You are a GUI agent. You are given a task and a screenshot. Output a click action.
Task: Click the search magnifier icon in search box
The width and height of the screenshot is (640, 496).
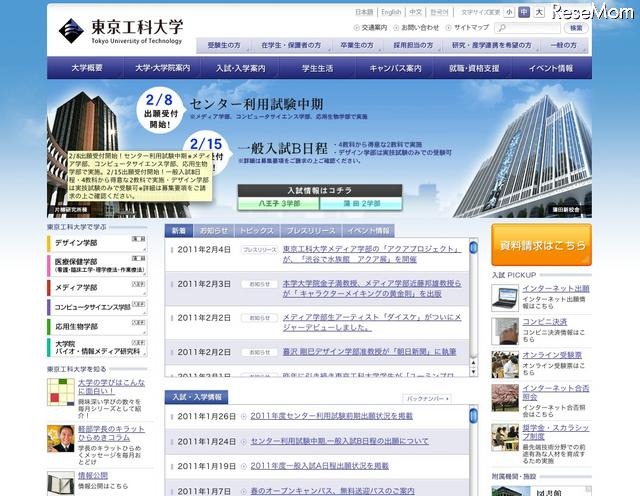[502, 28]
